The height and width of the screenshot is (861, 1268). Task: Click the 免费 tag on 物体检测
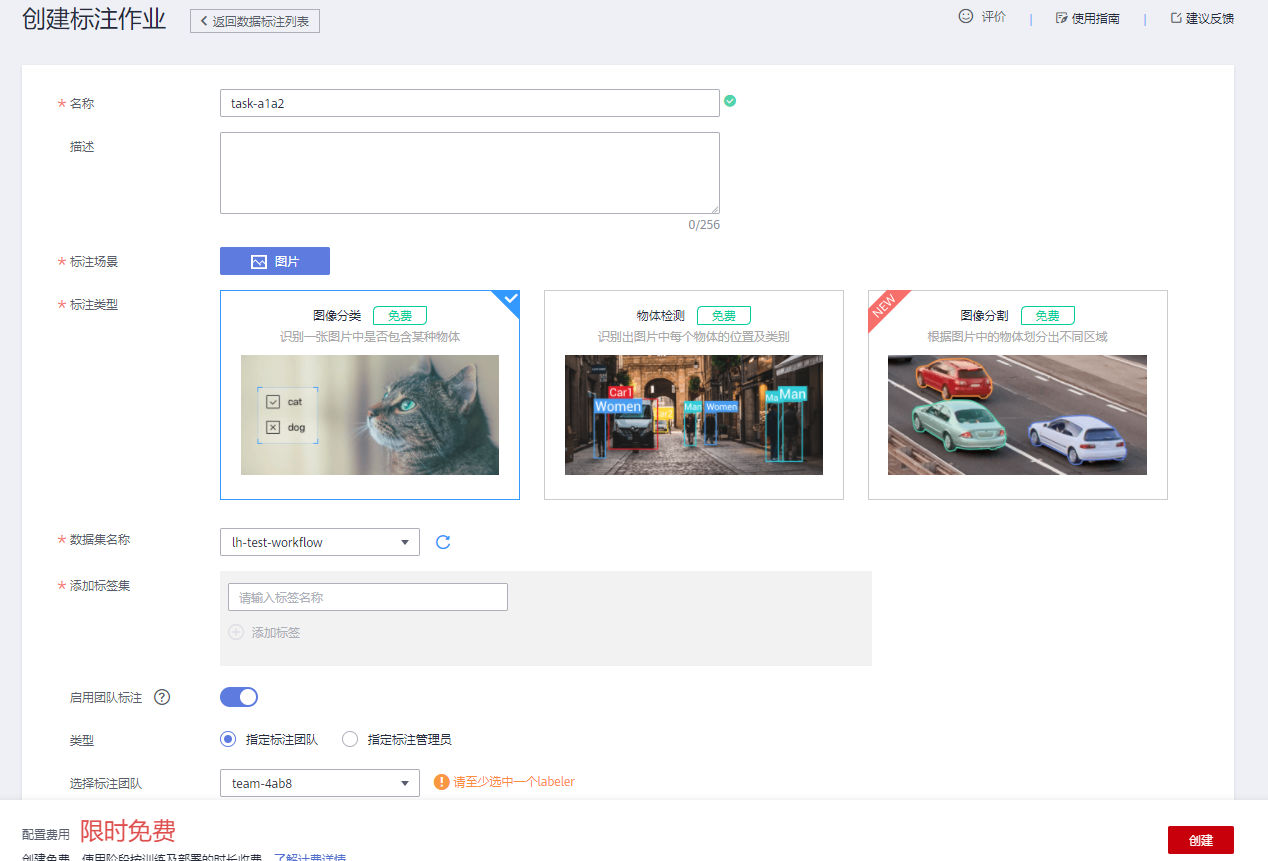pos(724,316)
